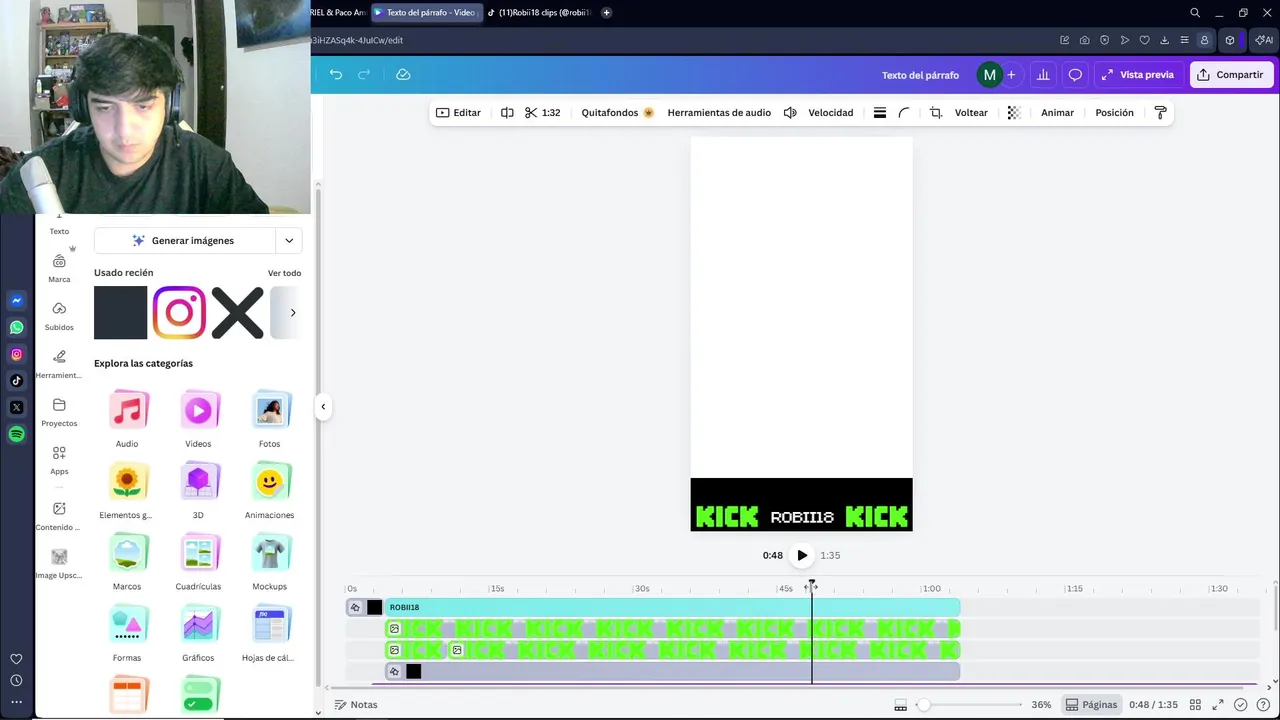Screen dimensions: 1280x720
Task: Open Spotify in browser sidebar
Action: click(16, 435)
